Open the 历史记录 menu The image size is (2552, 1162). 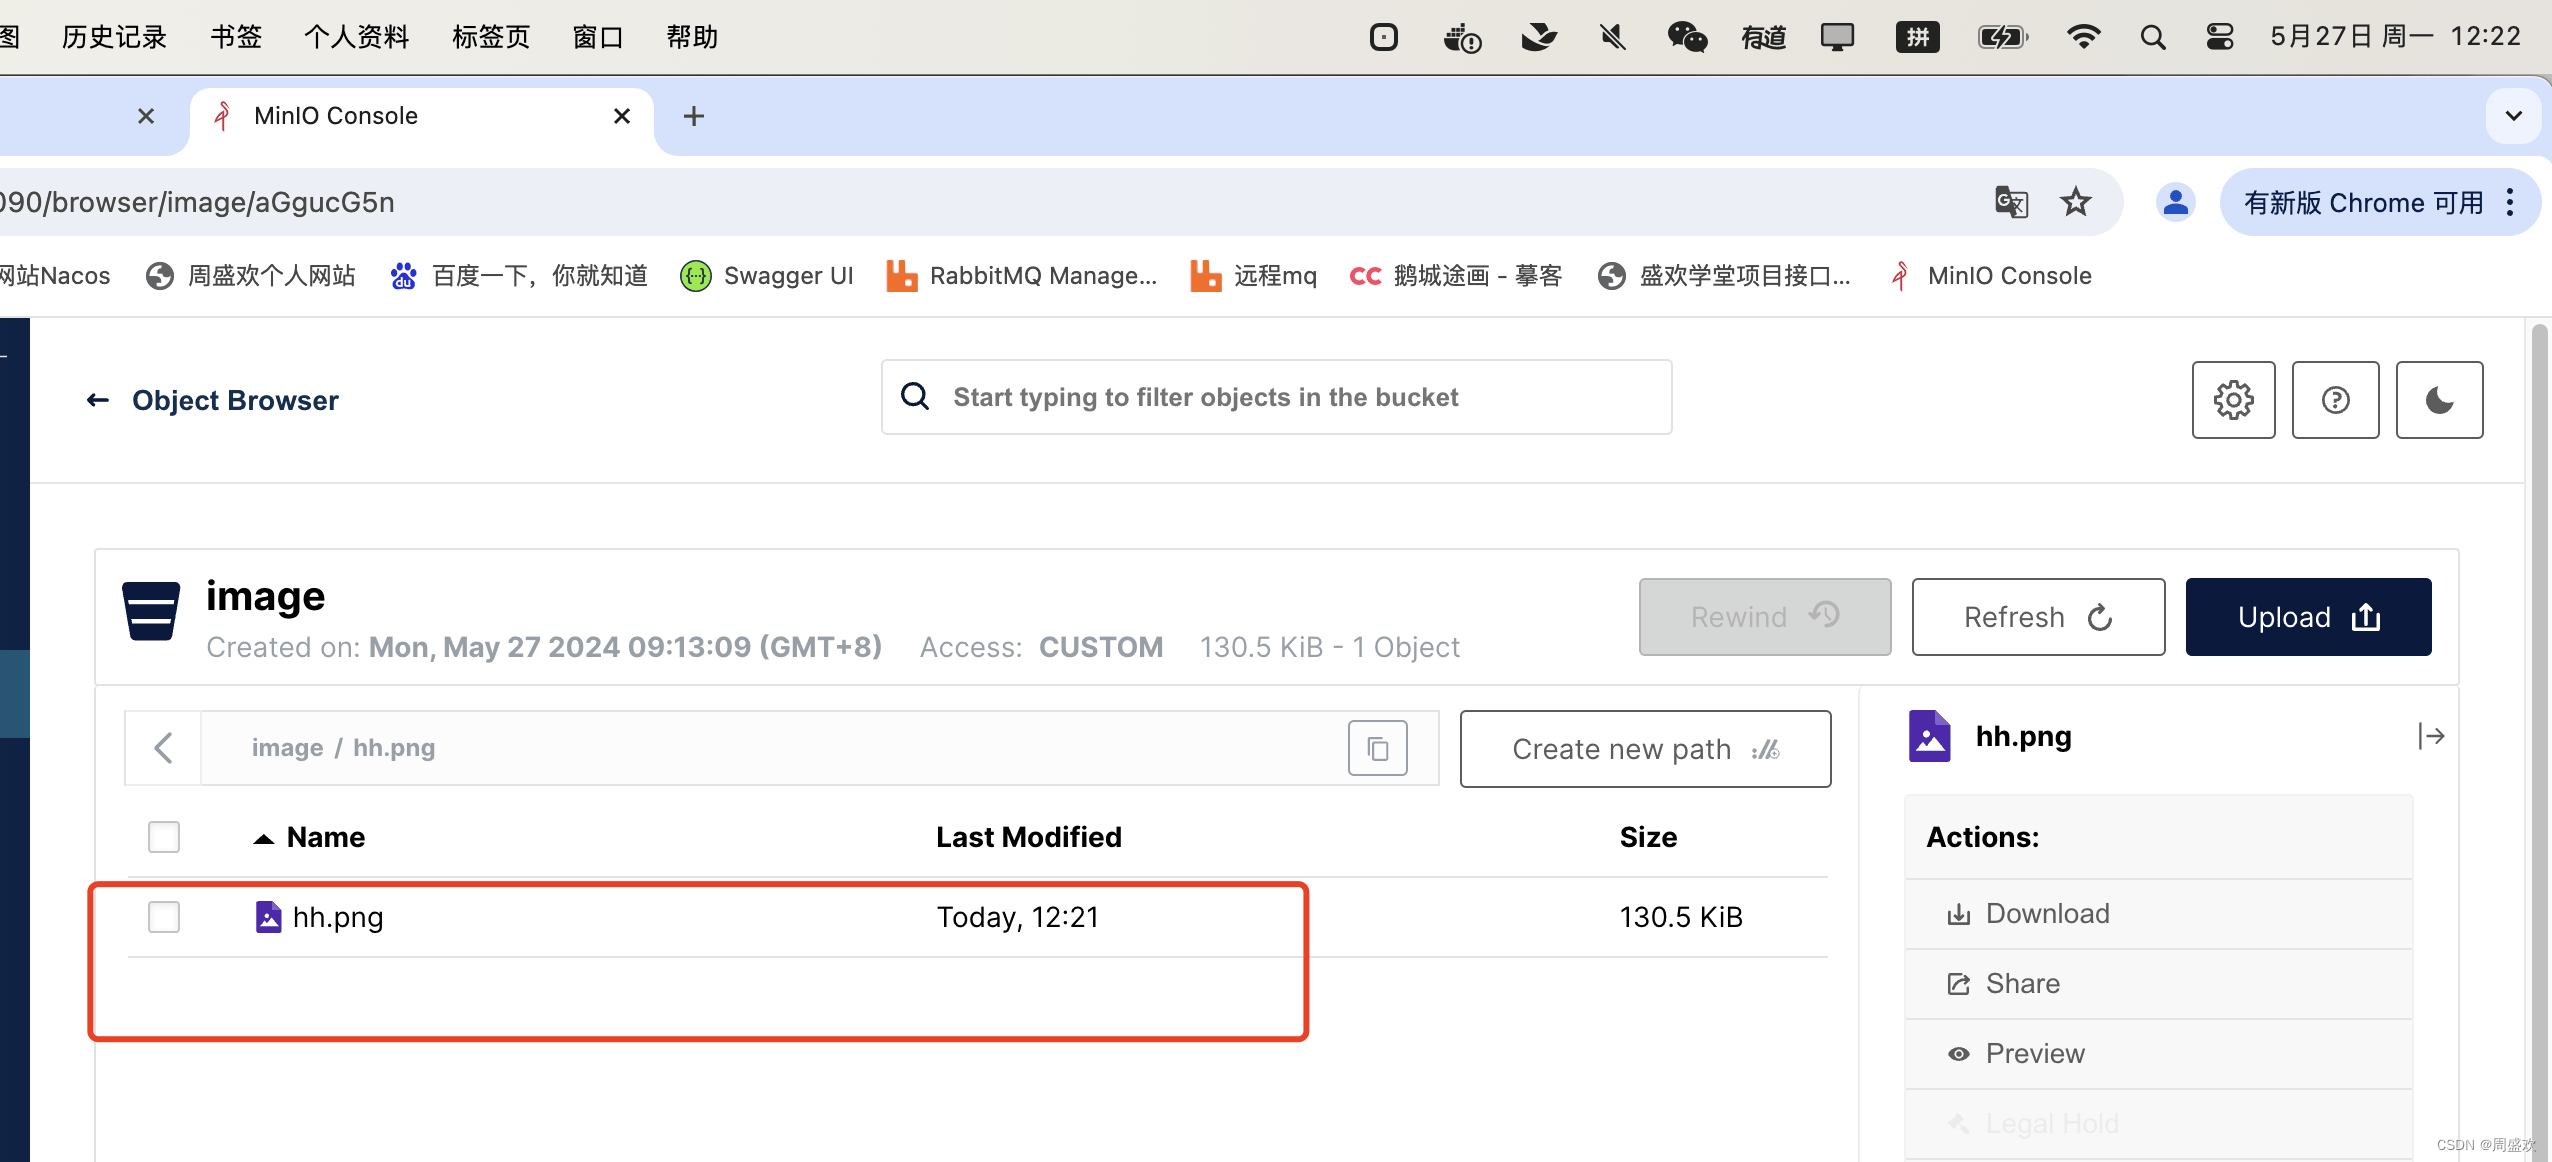pos(114,37)
